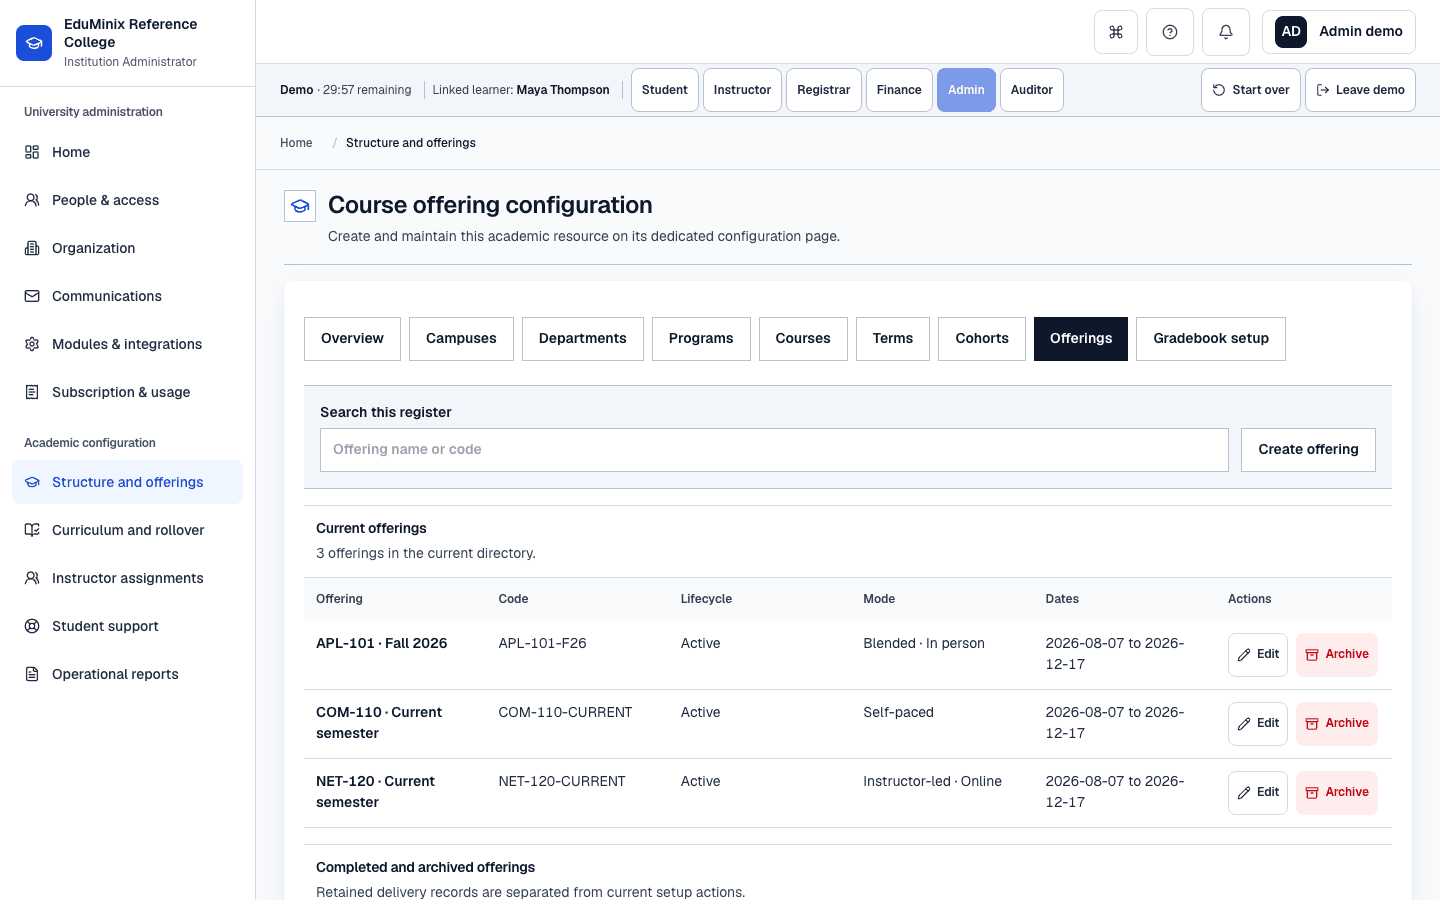Open the Programs tab
Screen dimensions: 1440x900
coord(701,339)
